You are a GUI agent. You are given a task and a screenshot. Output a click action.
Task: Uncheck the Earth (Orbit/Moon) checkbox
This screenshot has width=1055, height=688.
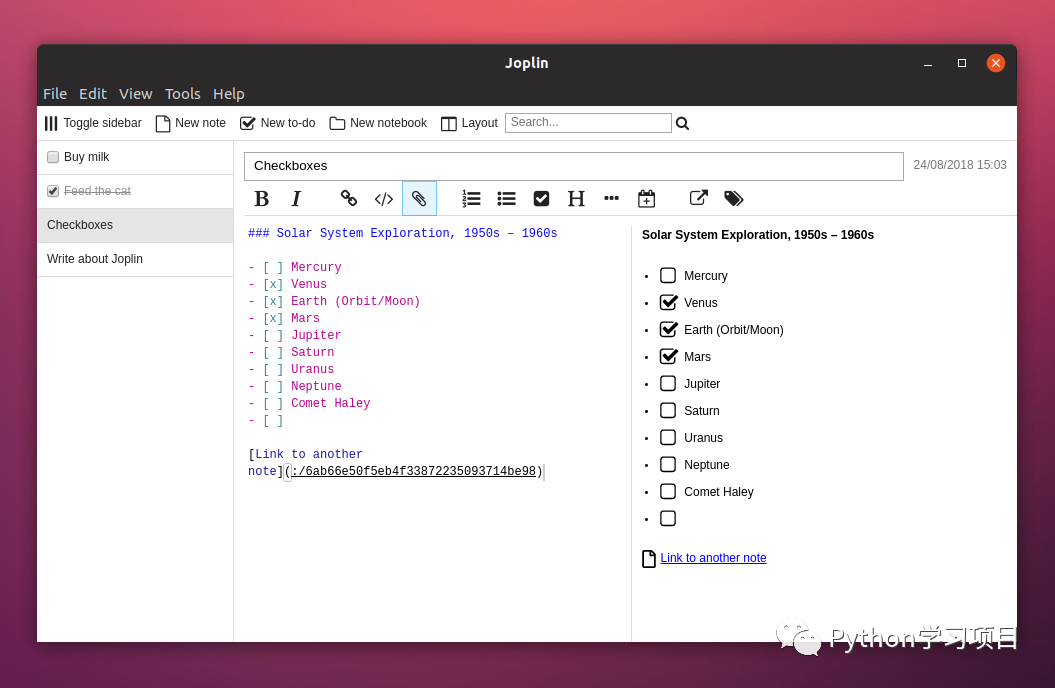point(668,329)
